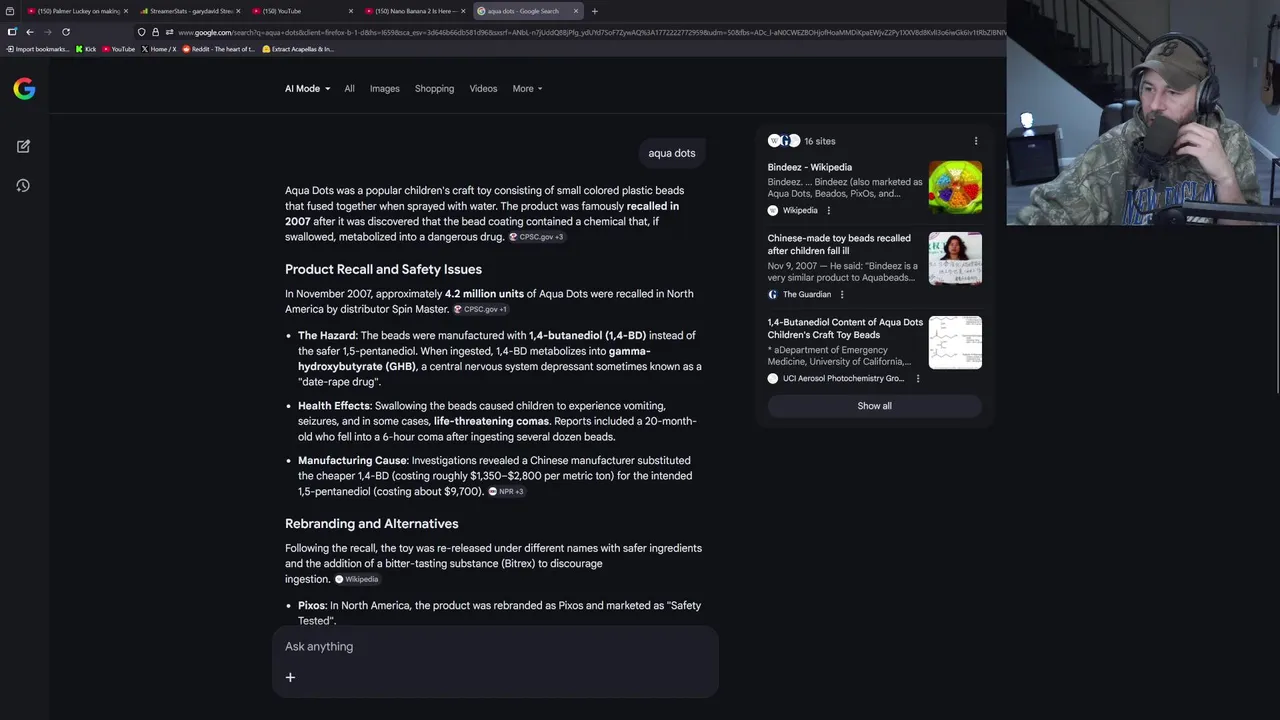This screenshot has width=1280, height=720.
Task: Start a new search with the edit icon
Action: tap(23, 146)
